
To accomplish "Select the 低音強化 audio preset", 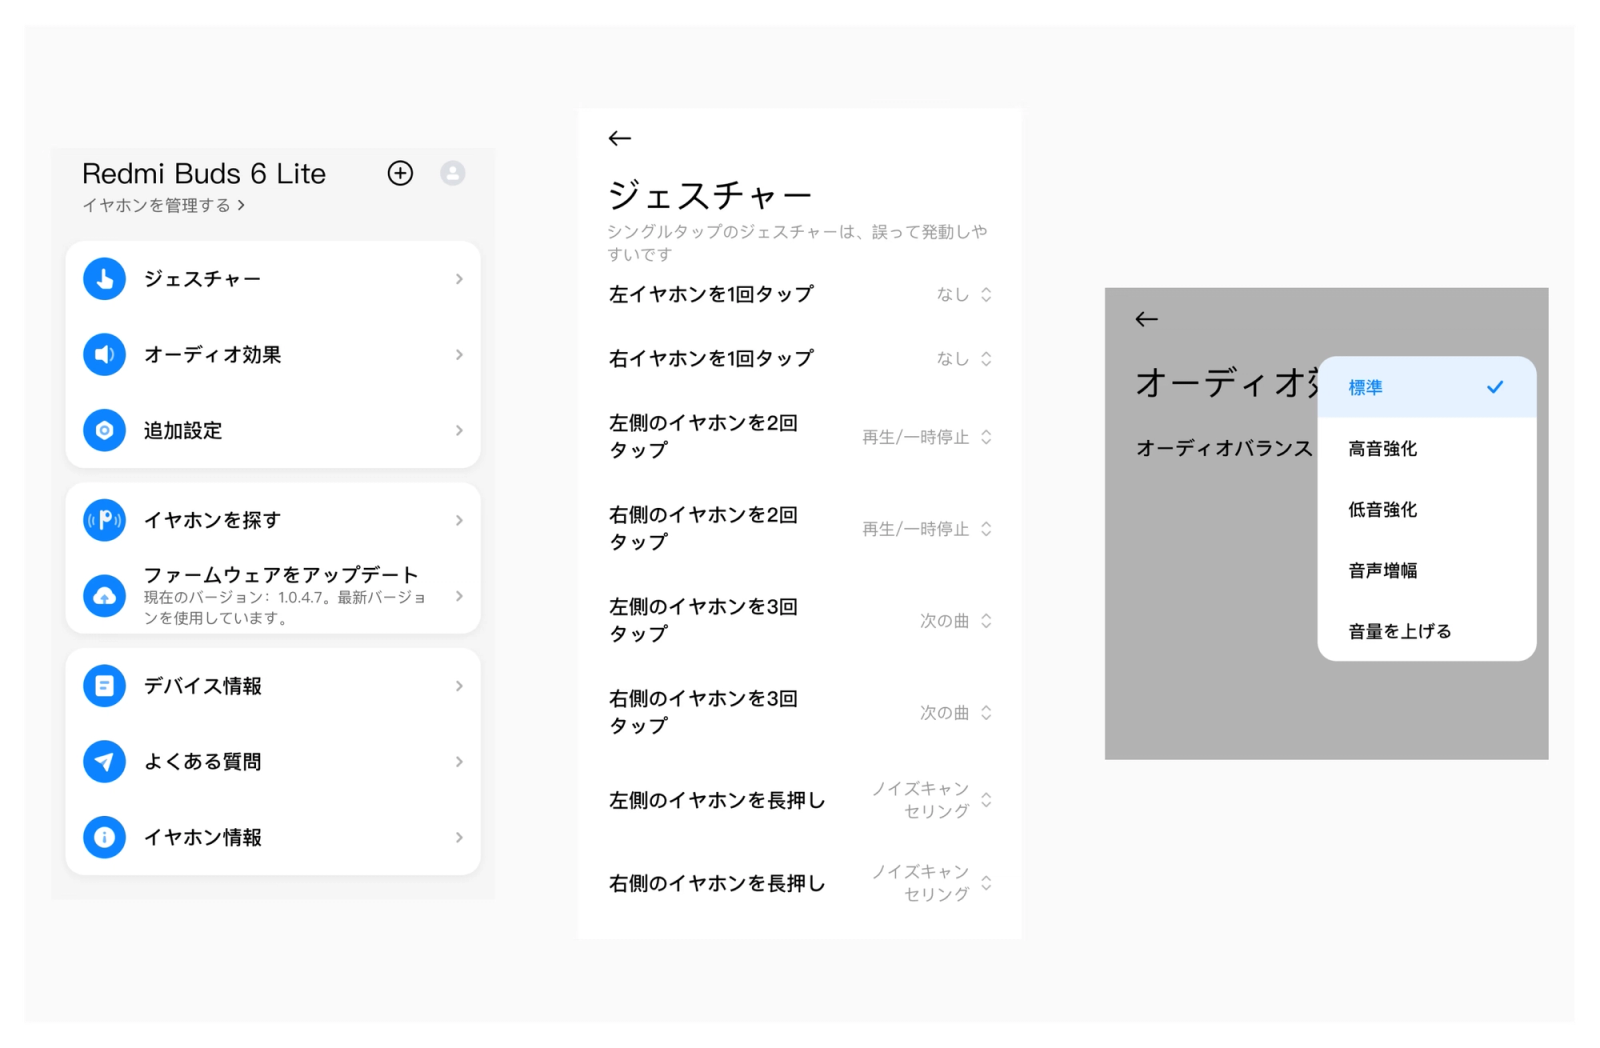I will [1427, 510].
